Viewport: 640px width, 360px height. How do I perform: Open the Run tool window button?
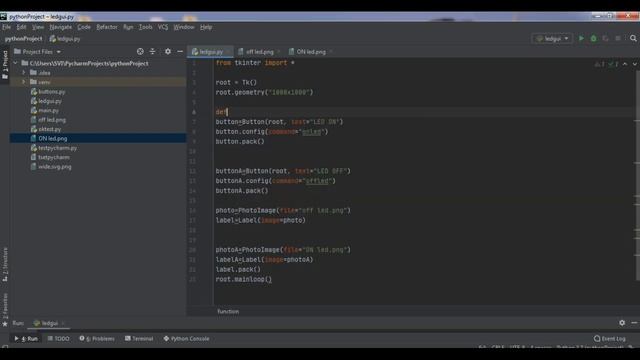tap(26, 339)
